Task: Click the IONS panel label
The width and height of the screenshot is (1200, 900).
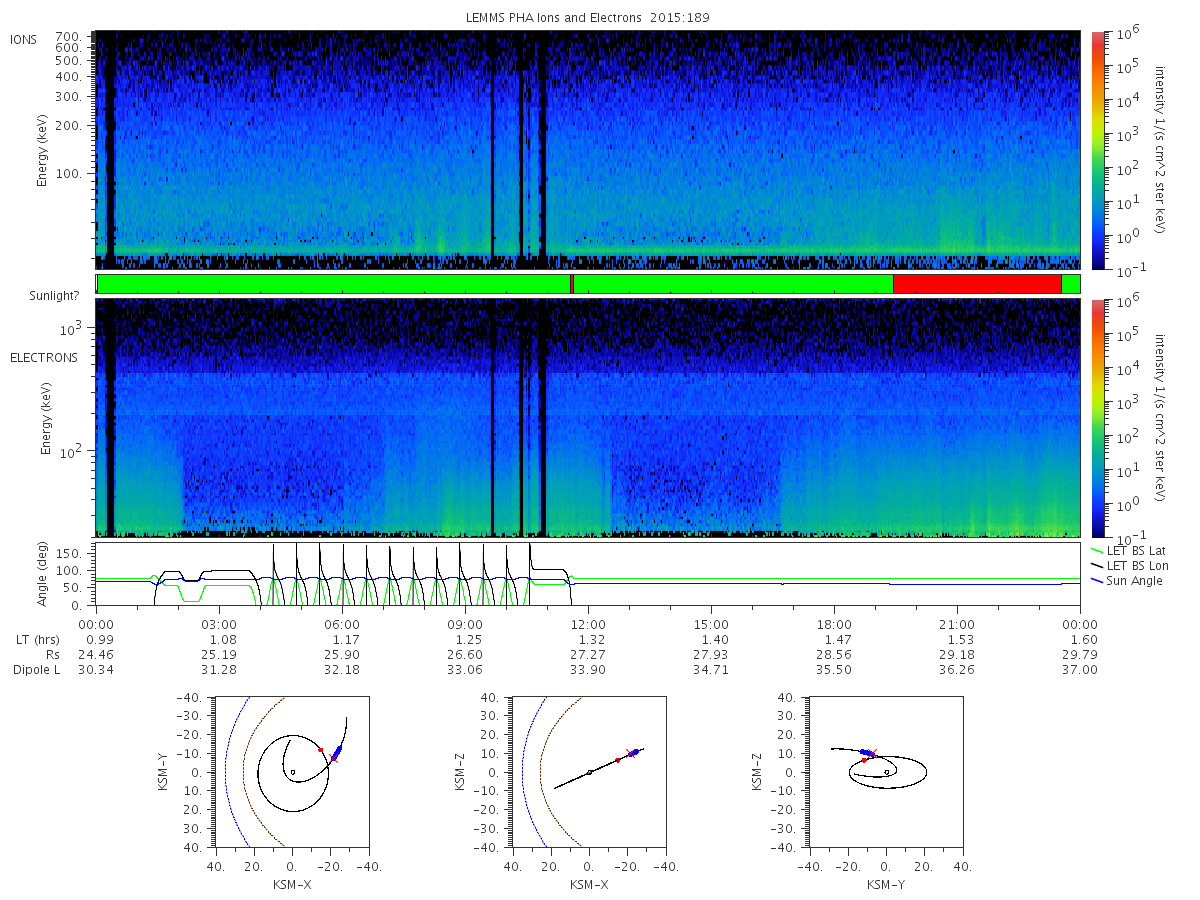Action: pyautogui.click(x=24, y=40)
